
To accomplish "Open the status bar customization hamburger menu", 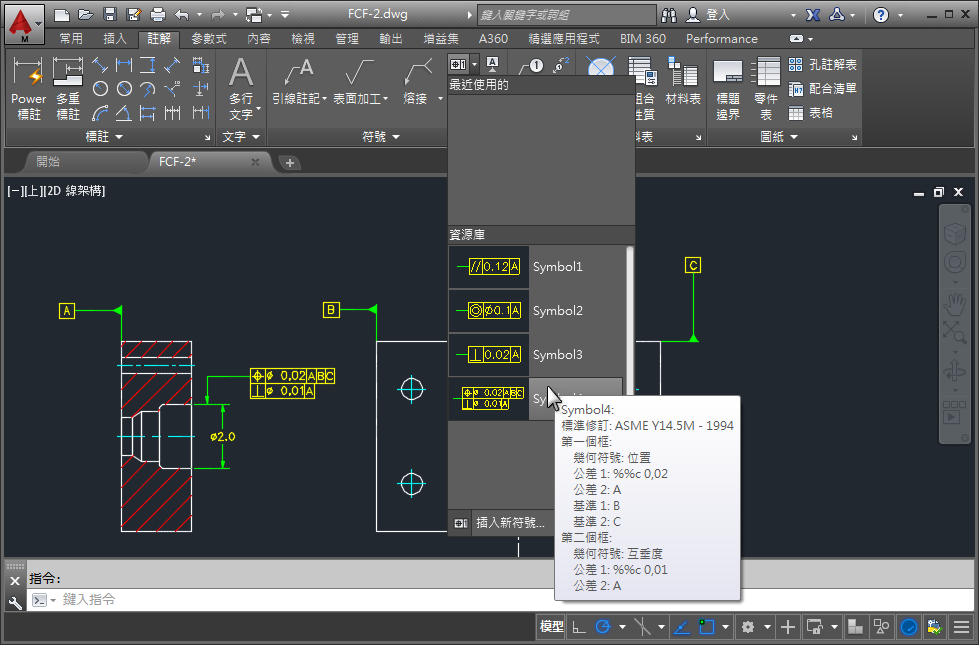I will point(962,626).
